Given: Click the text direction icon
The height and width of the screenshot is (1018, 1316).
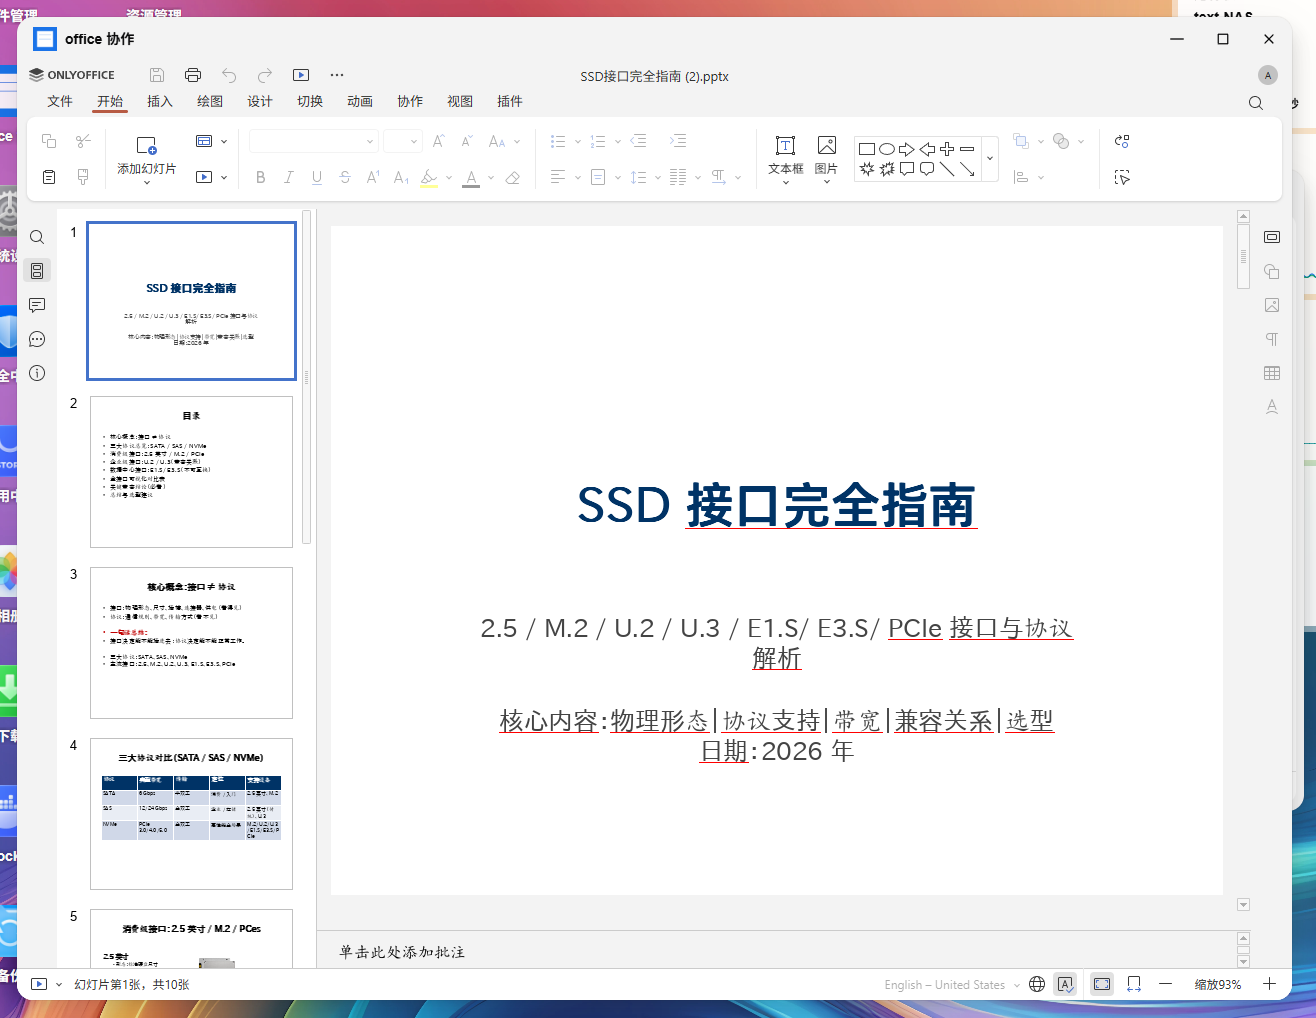Looking at the screenshot, I should coord(718,177).
